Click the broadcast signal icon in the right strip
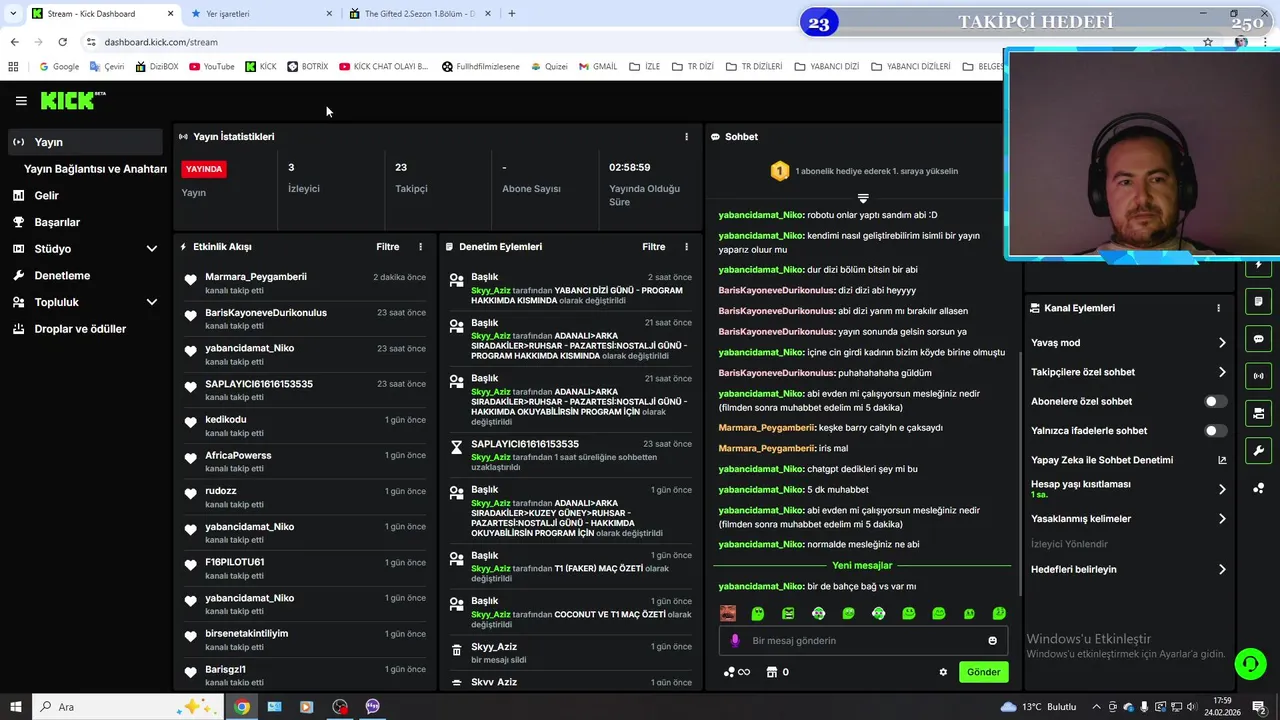1280x720 pixels. pyautogui.click(x=1258, y=376)
